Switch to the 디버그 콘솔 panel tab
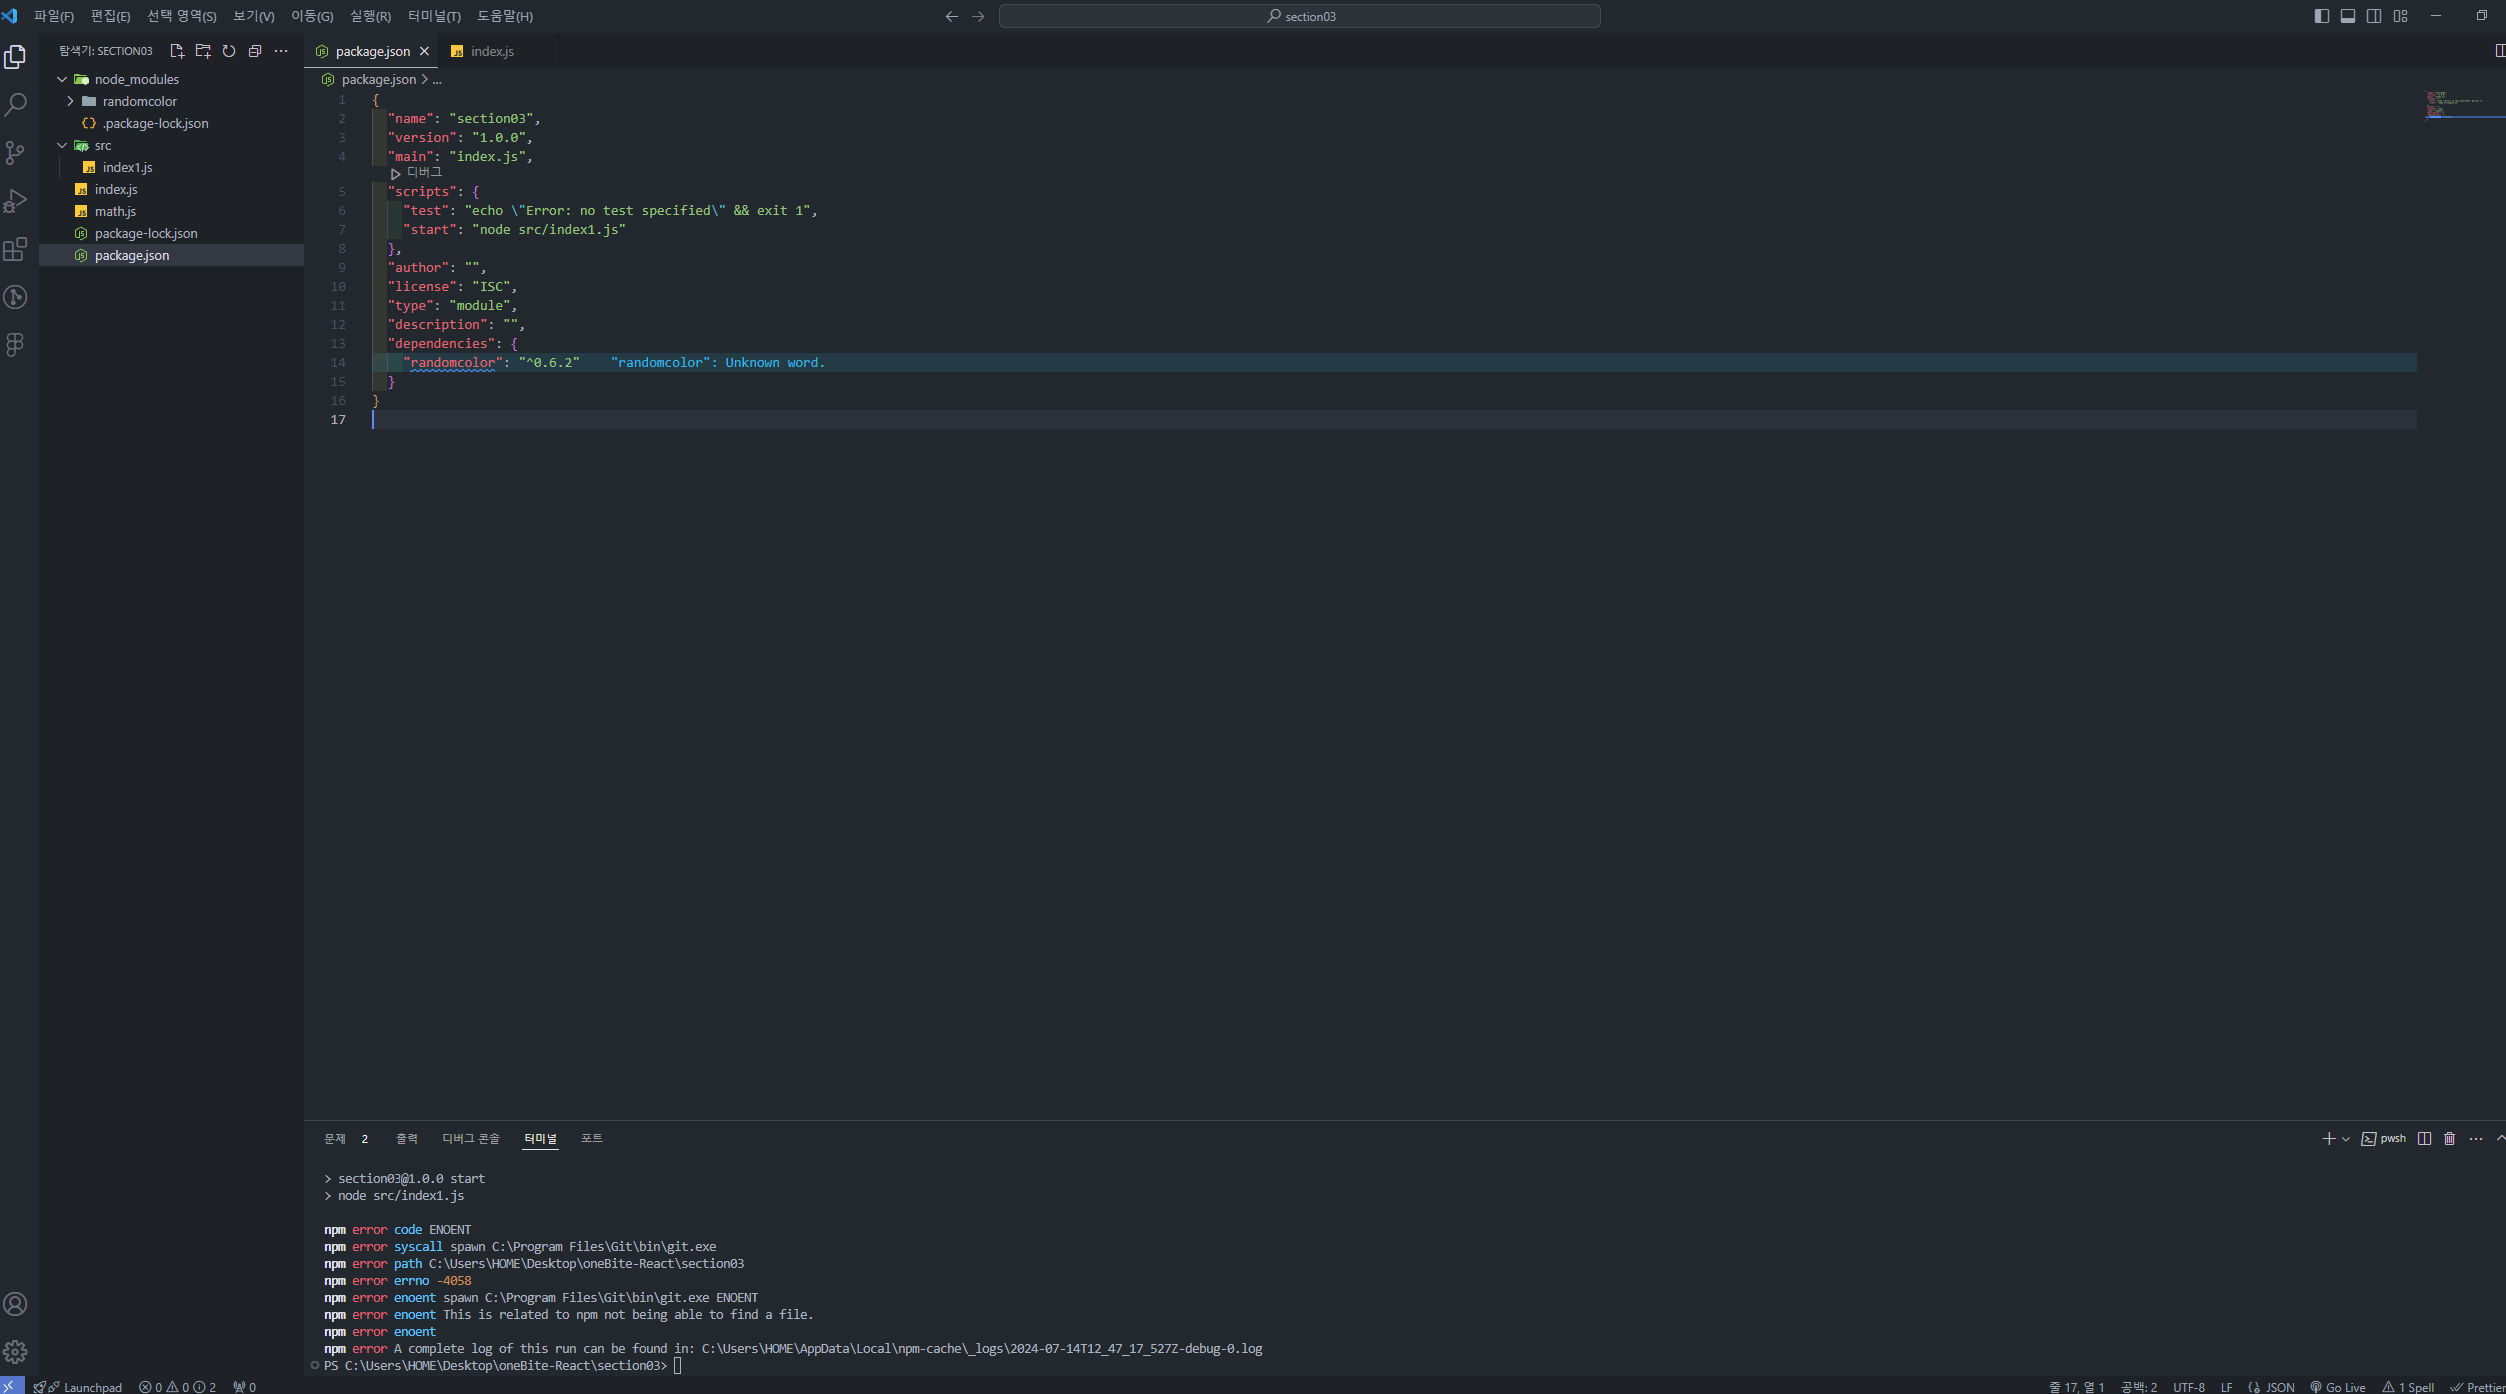 point(471,1139)
